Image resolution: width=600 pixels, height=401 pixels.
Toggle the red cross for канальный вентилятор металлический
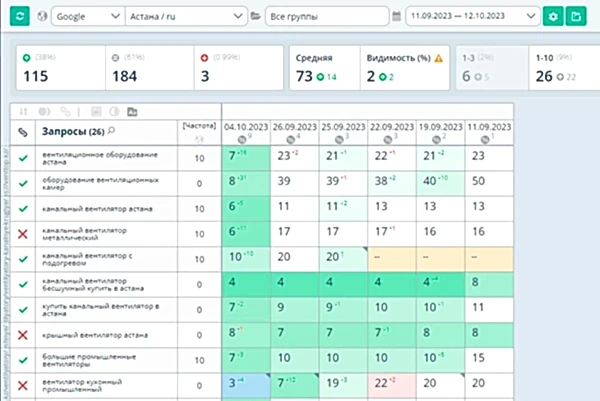pos(23,232)
